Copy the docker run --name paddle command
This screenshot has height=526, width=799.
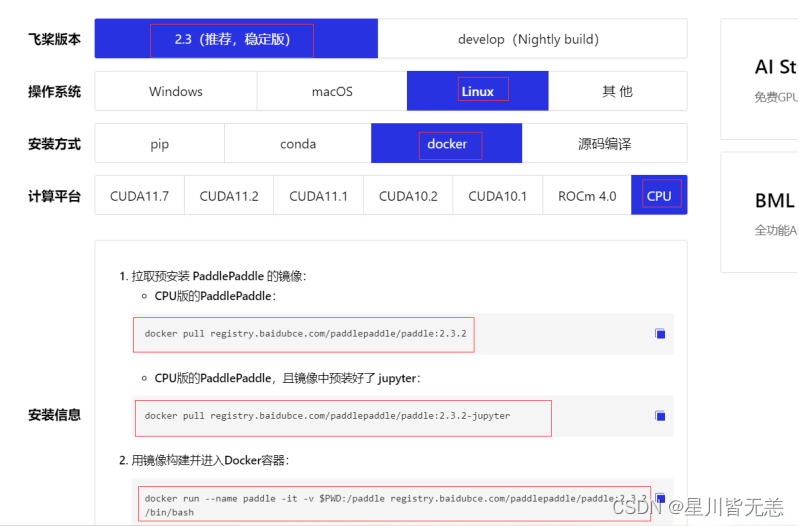660,498
